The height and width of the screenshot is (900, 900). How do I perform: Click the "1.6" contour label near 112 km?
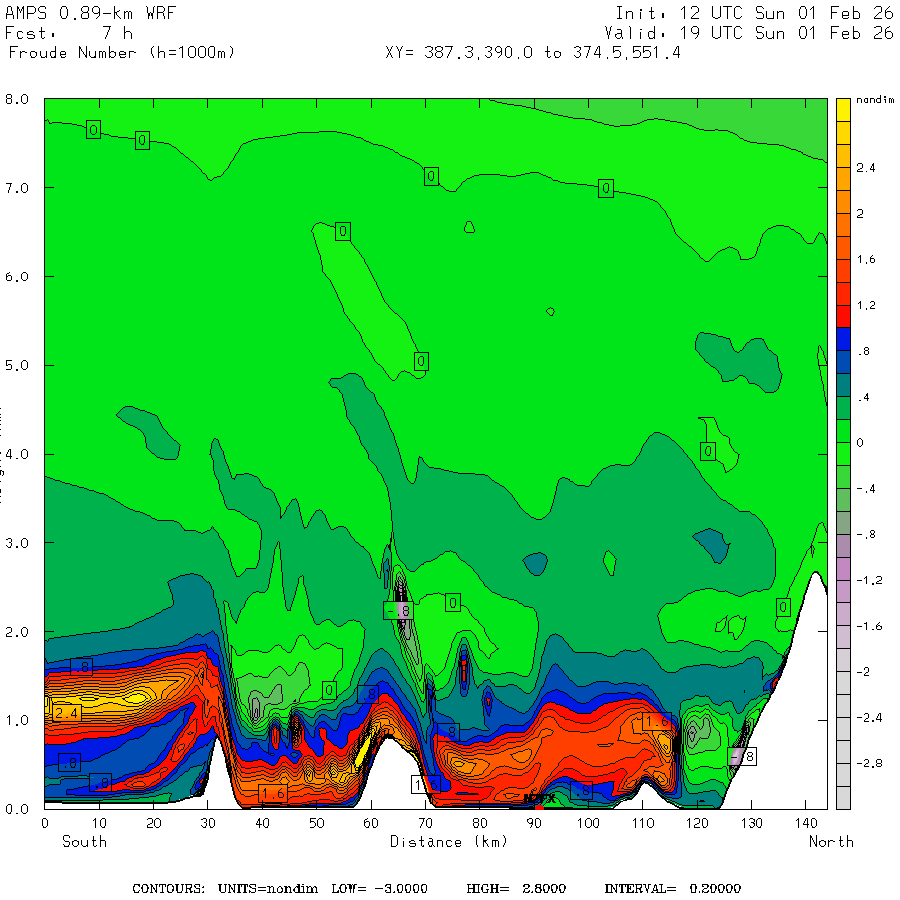(x=657, y=721)
